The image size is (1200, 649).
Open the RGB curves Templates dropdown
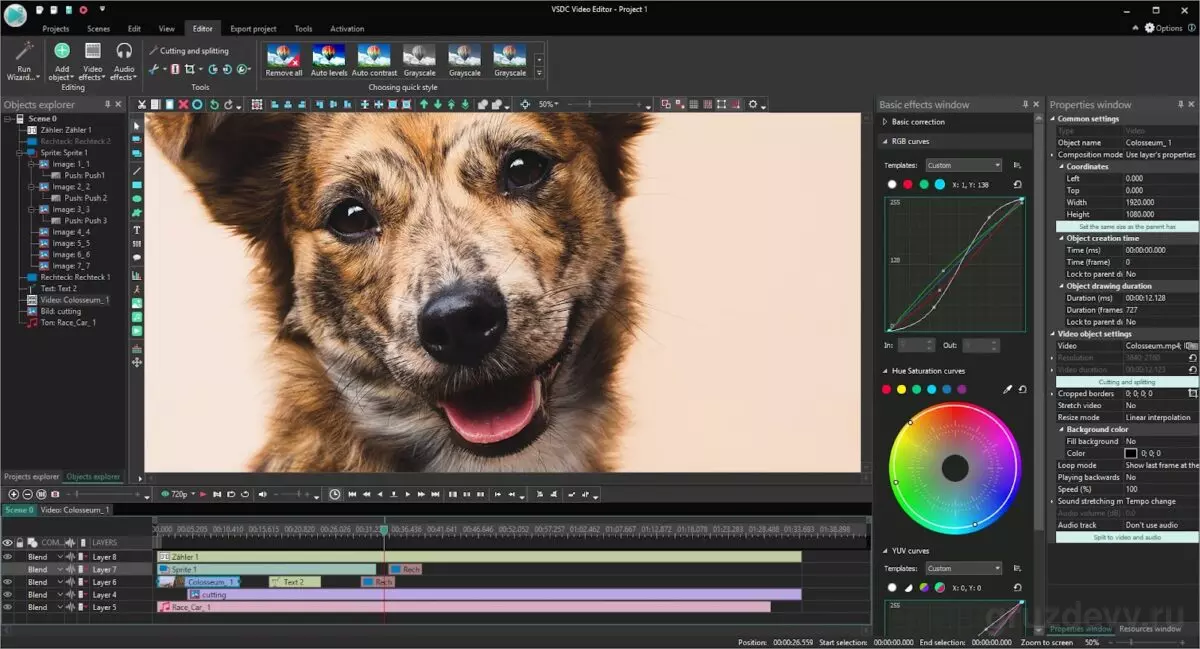tap(963, 165)
